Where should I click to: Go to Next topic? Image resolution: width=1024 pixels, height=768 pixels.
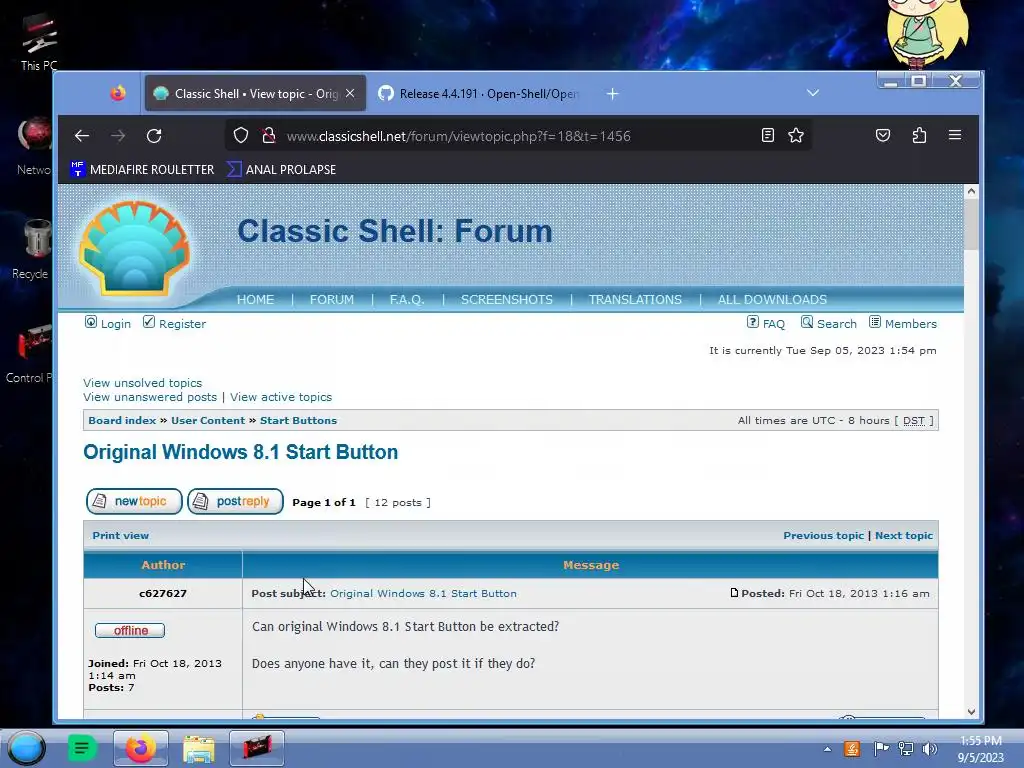point(904,536)
